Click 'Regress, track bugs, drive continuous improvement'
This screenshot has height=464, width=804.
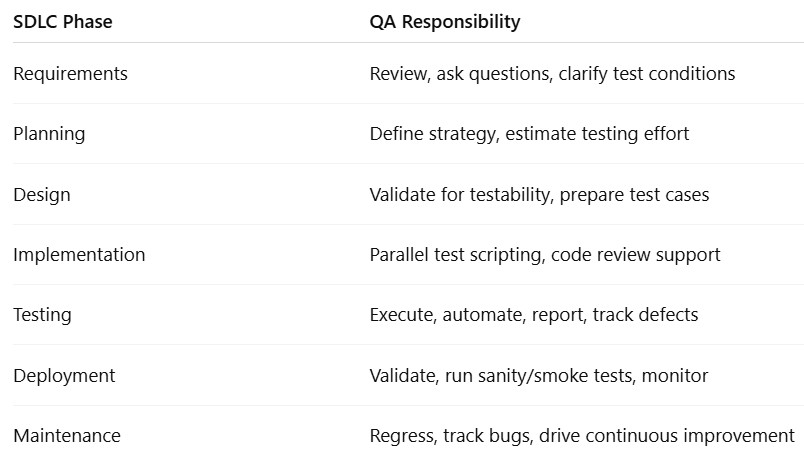click(582, 436)
